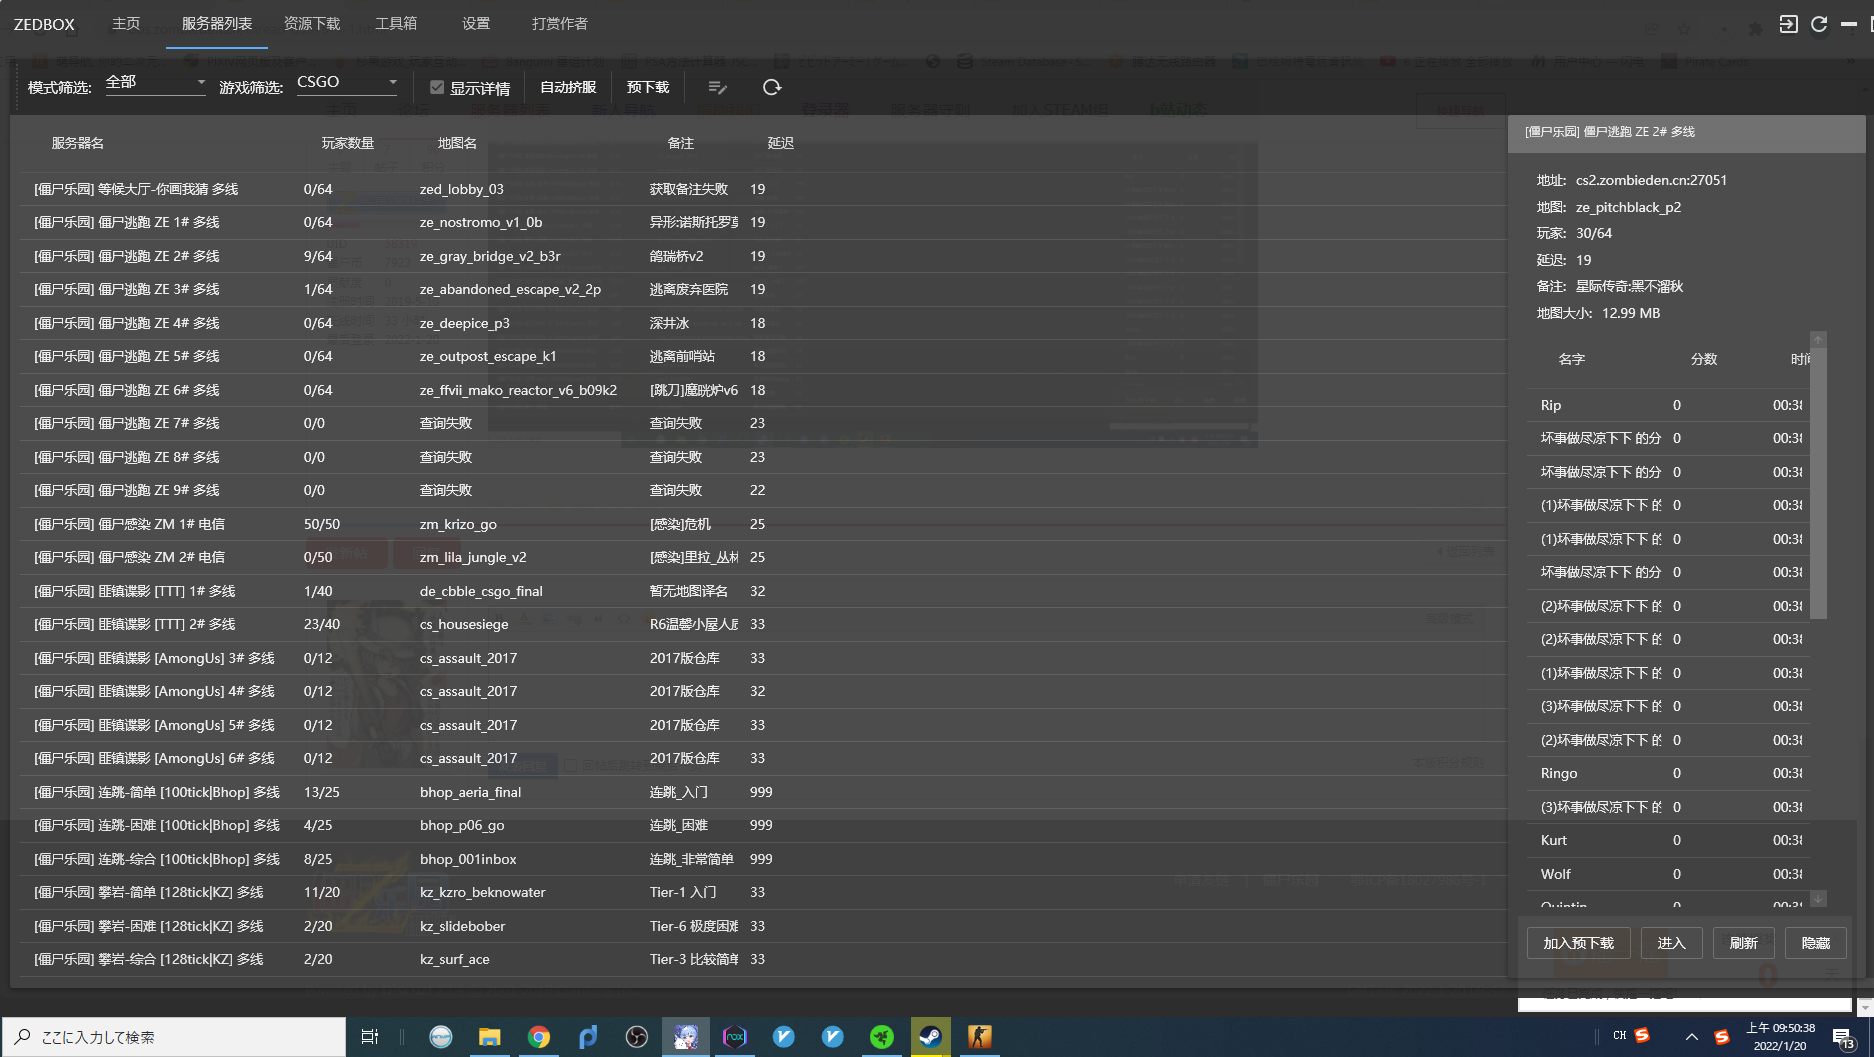Open the anime avatar app in taskbar
Screen dimensions: 1874x1057
click(685, 1037)
